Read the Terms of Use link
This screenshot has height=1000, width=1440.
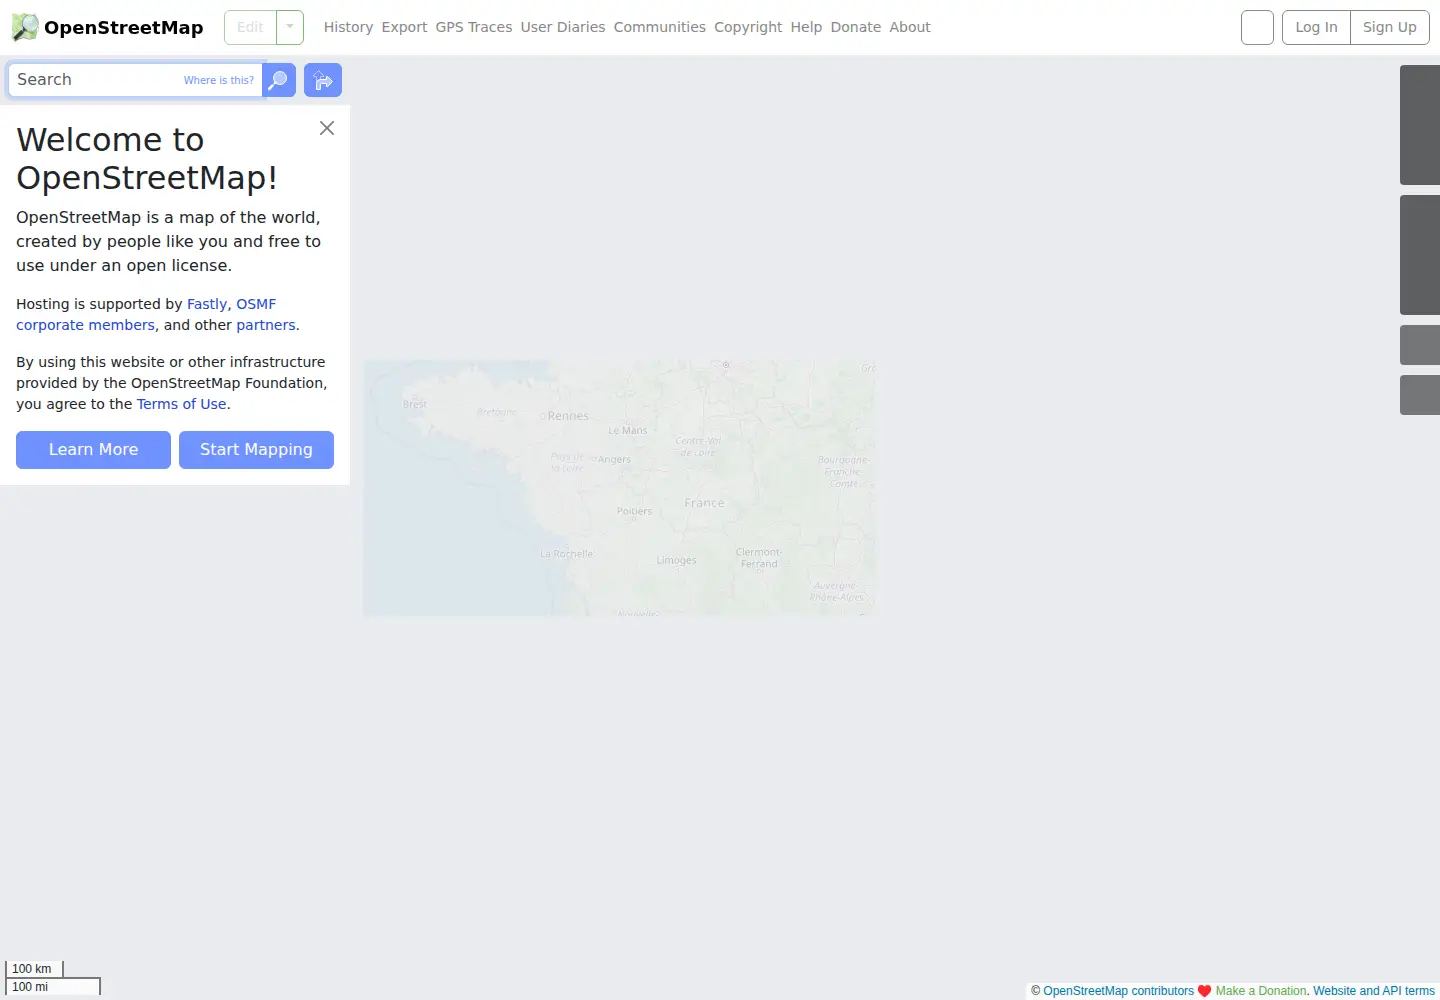(182, 404)
